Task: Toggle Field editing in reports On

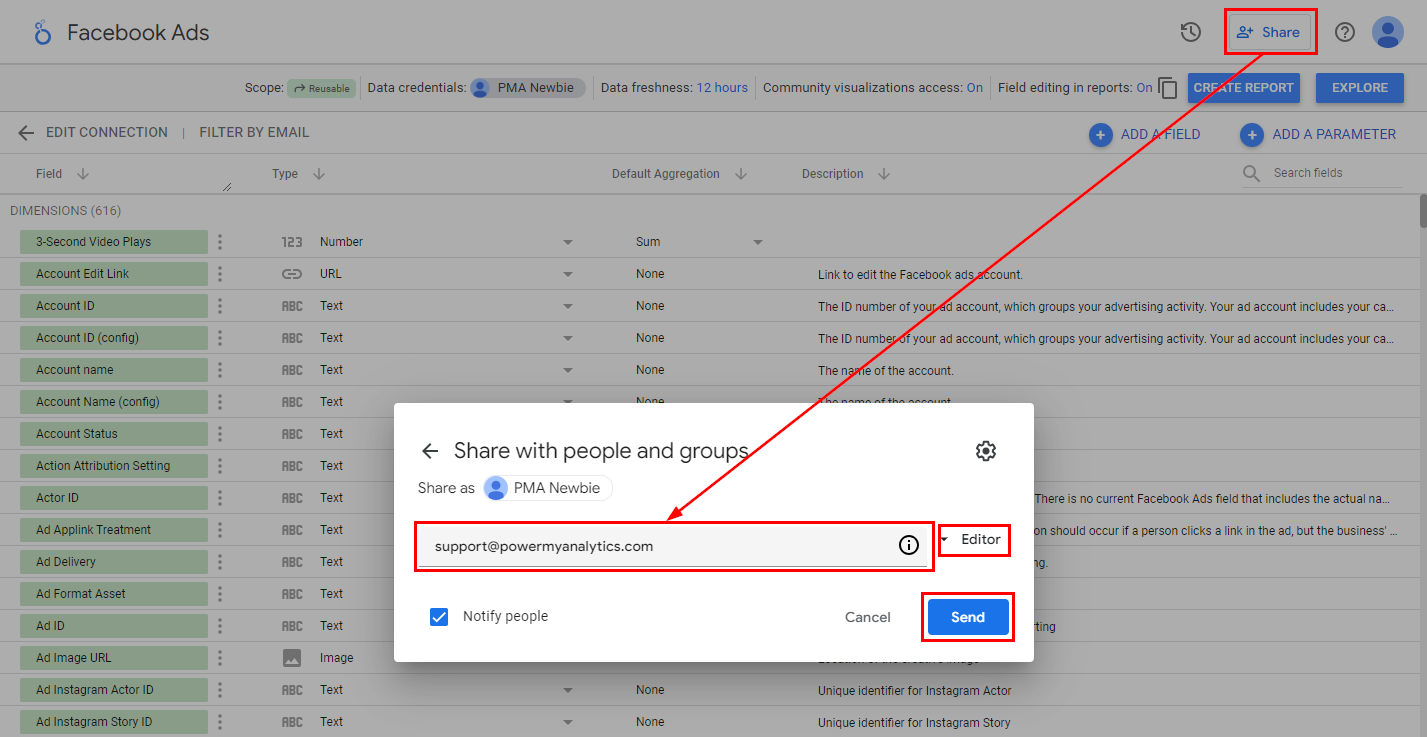Action: [x=1144, y=88]
